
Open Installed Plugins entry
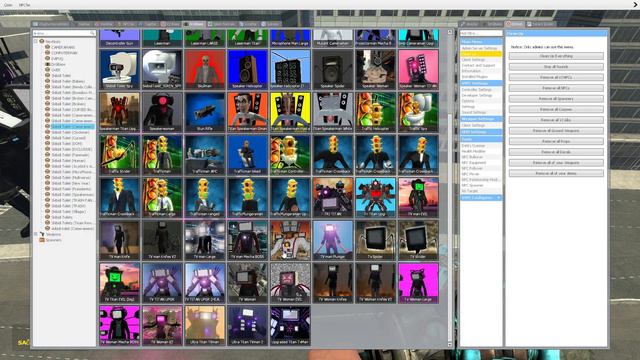pos(481,77)
